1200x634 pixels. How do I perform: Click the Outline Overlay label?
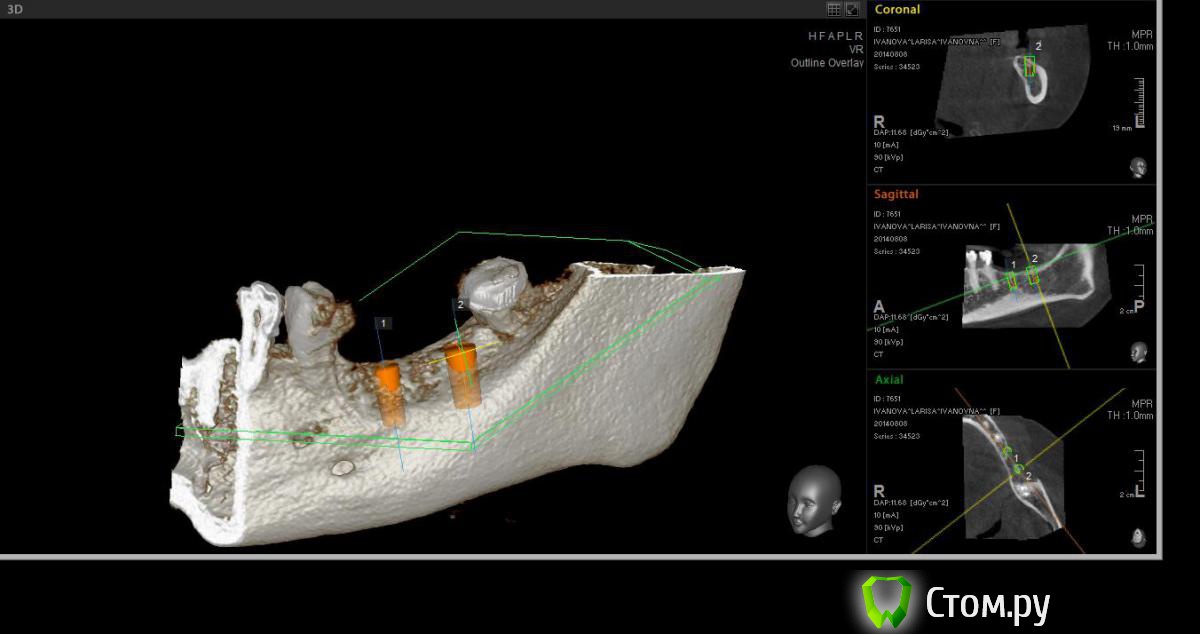coord(826,63)
